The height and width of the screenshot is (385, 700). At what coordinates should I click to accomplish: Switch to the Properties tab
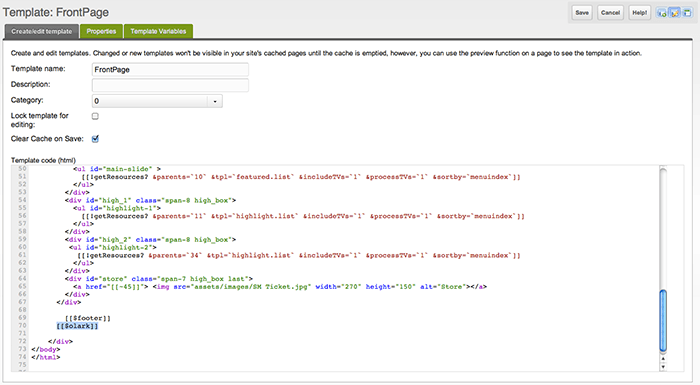(101, 31)
